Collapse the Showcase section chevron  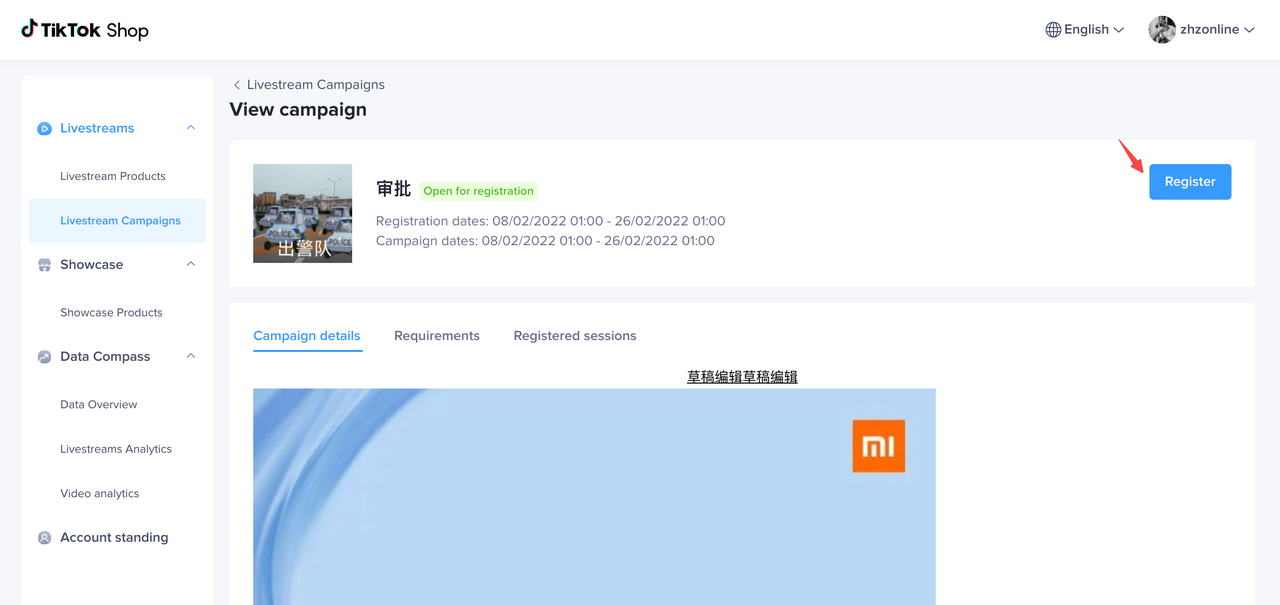(x=191, y=264)
